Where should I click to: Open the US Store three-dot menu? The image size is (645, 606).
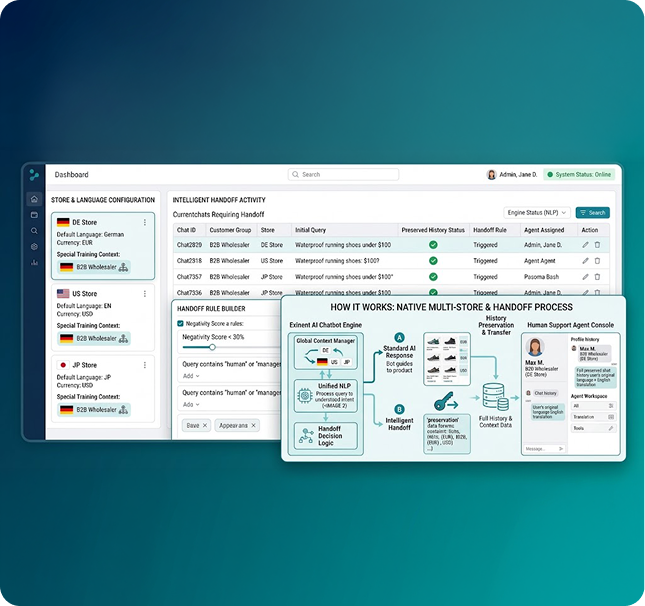(x=145, y=294)
